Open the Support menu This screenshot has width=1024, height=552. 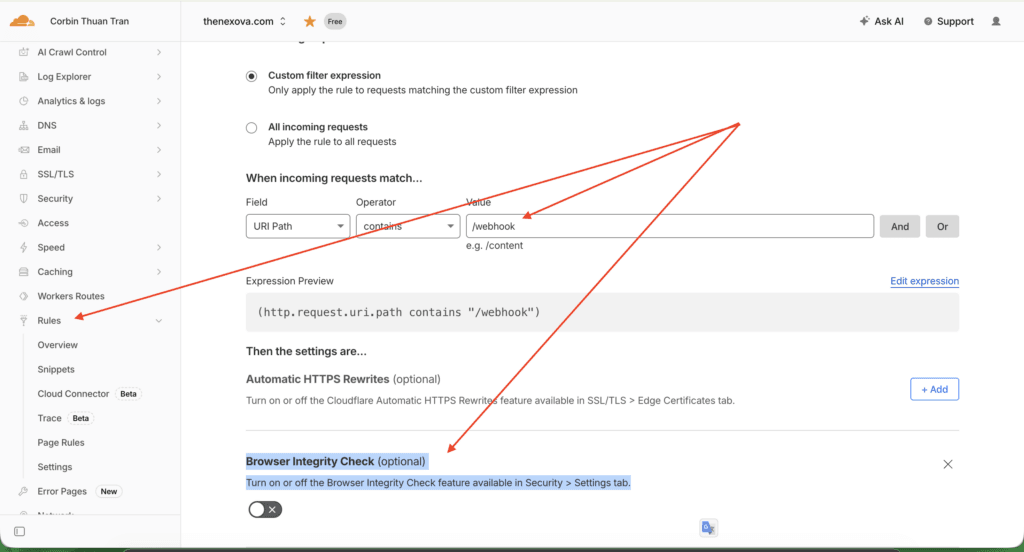[x=948, y=22]
